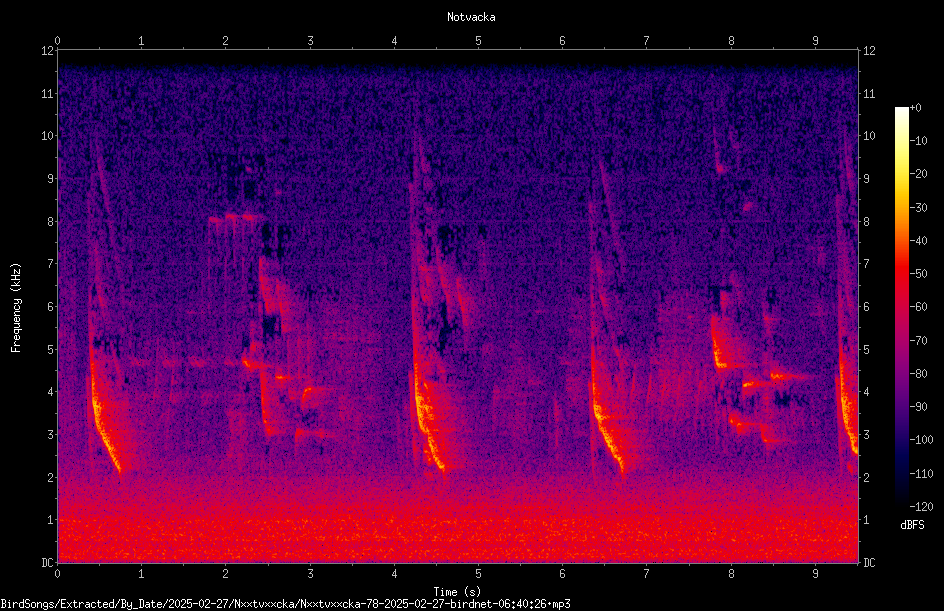Click the 6 kHz label on right frequency axis

coord(866,306)
